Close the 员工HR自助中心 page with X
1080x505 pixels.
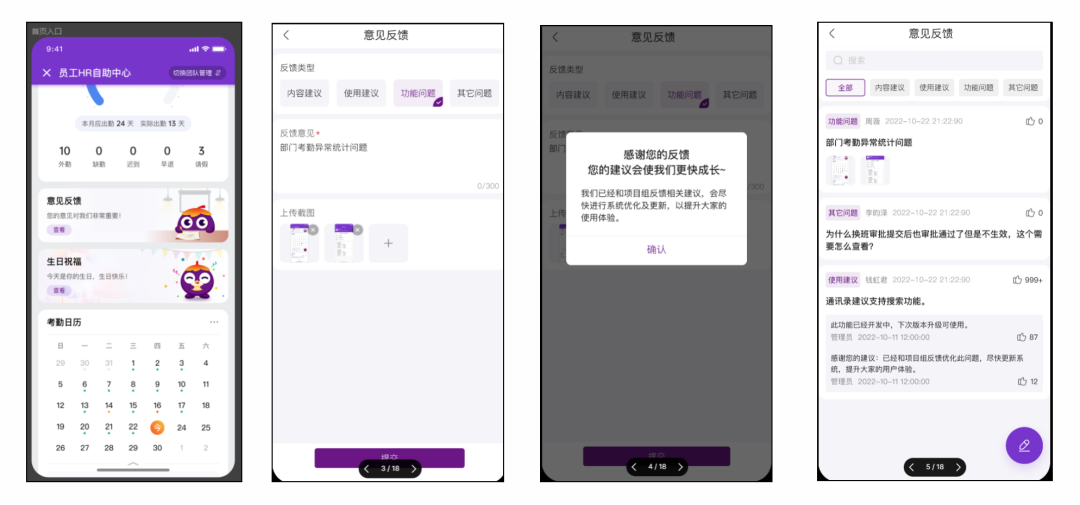point(47,73)
